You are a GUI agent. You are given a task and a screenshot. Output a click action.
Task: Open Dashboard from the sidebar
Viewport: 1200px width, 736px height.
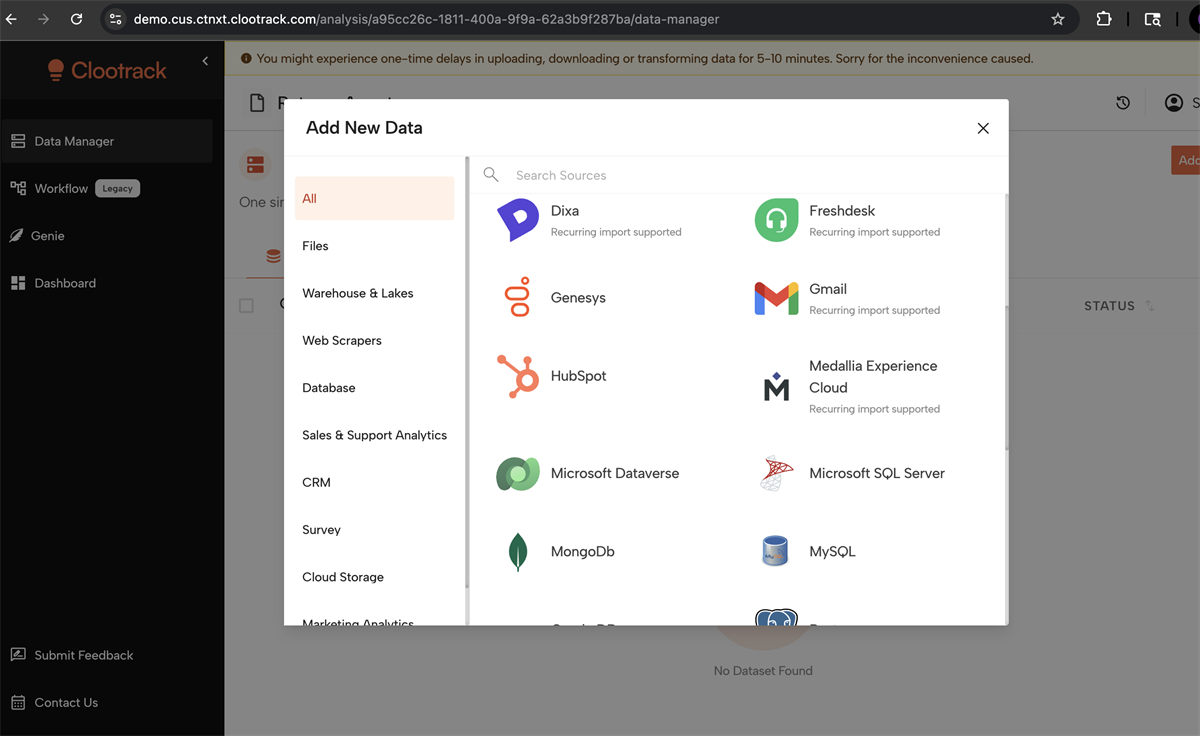tap(65, 283)
